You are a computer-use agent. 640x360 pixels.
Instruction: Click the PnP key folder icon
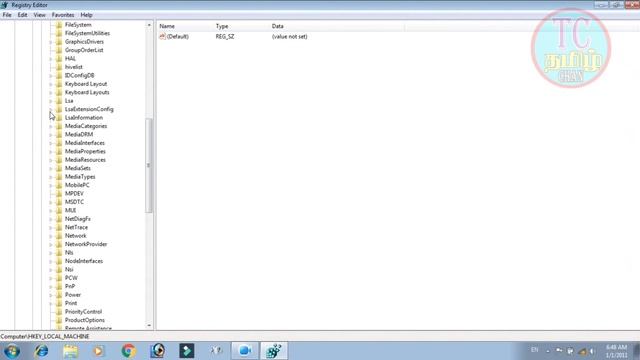pyautogui.click(x=59, y=287)
